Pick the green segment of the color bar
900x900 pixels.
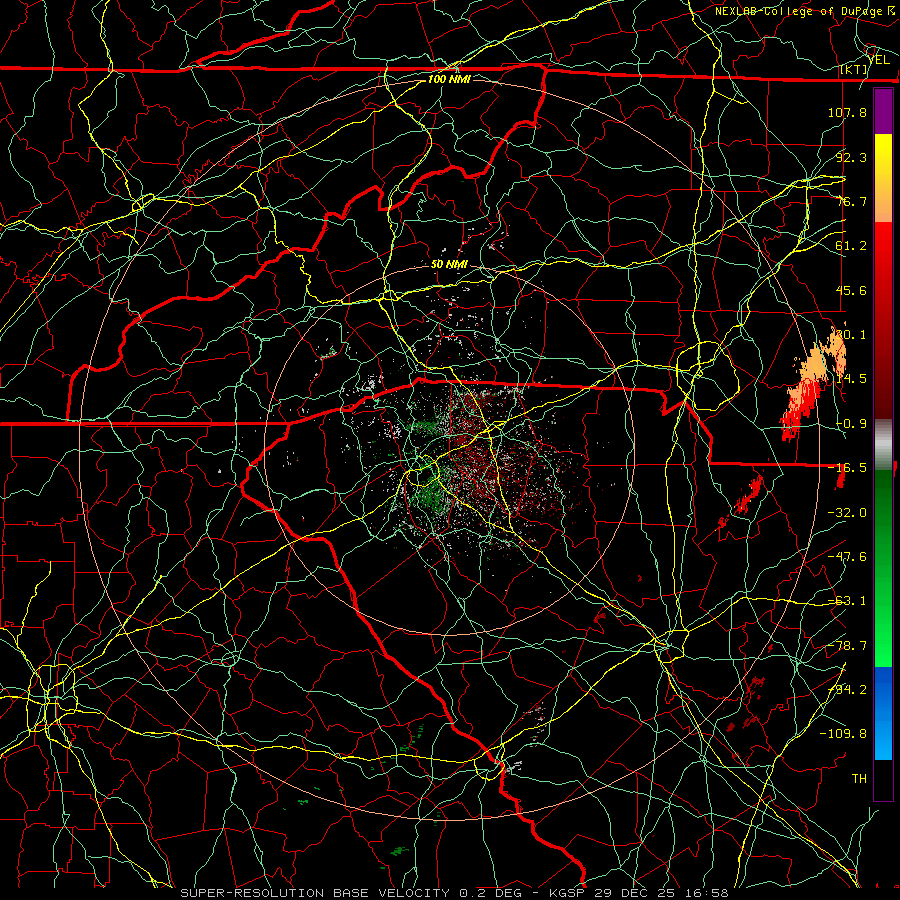(x=883, y=568)
